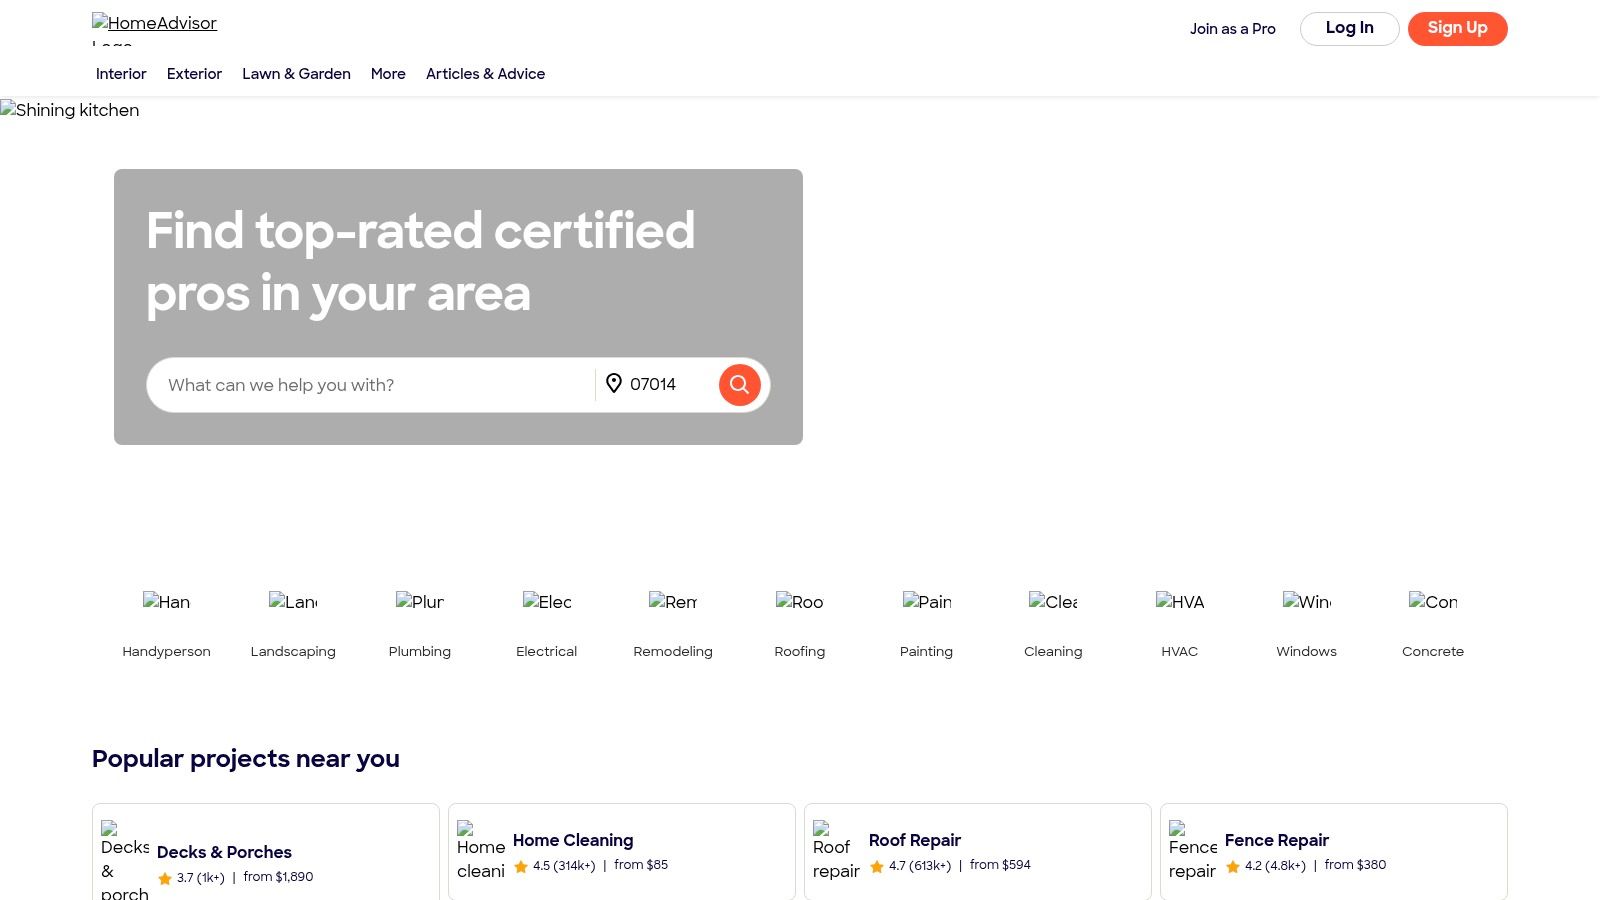This screenshot has height=900, width=1600.
Task: Open the Interior navigation menu
Action: point(121,73)
